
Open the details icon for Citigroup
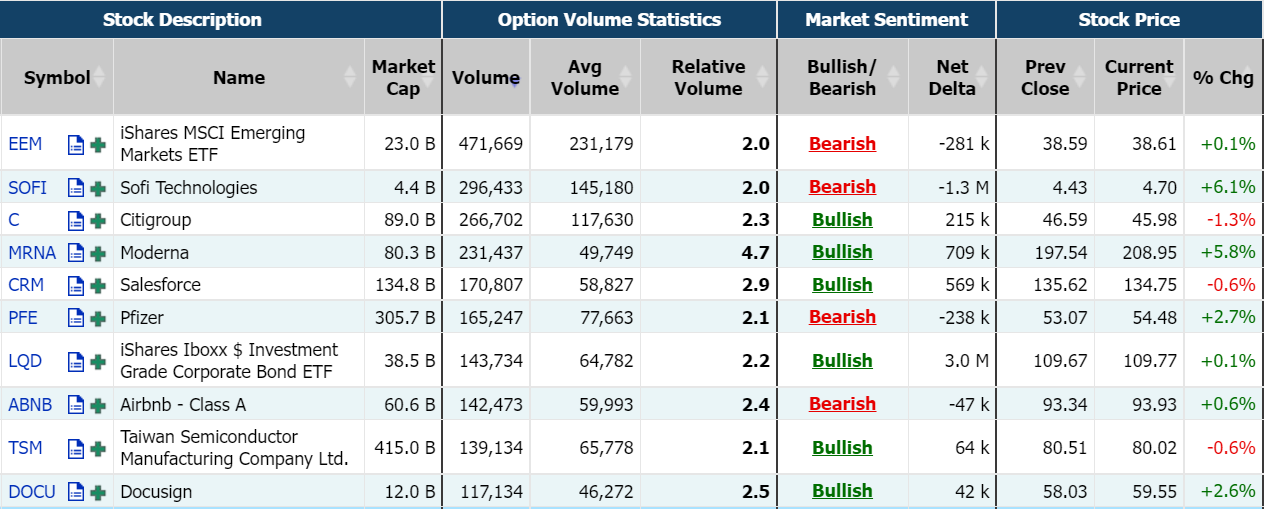76,220
